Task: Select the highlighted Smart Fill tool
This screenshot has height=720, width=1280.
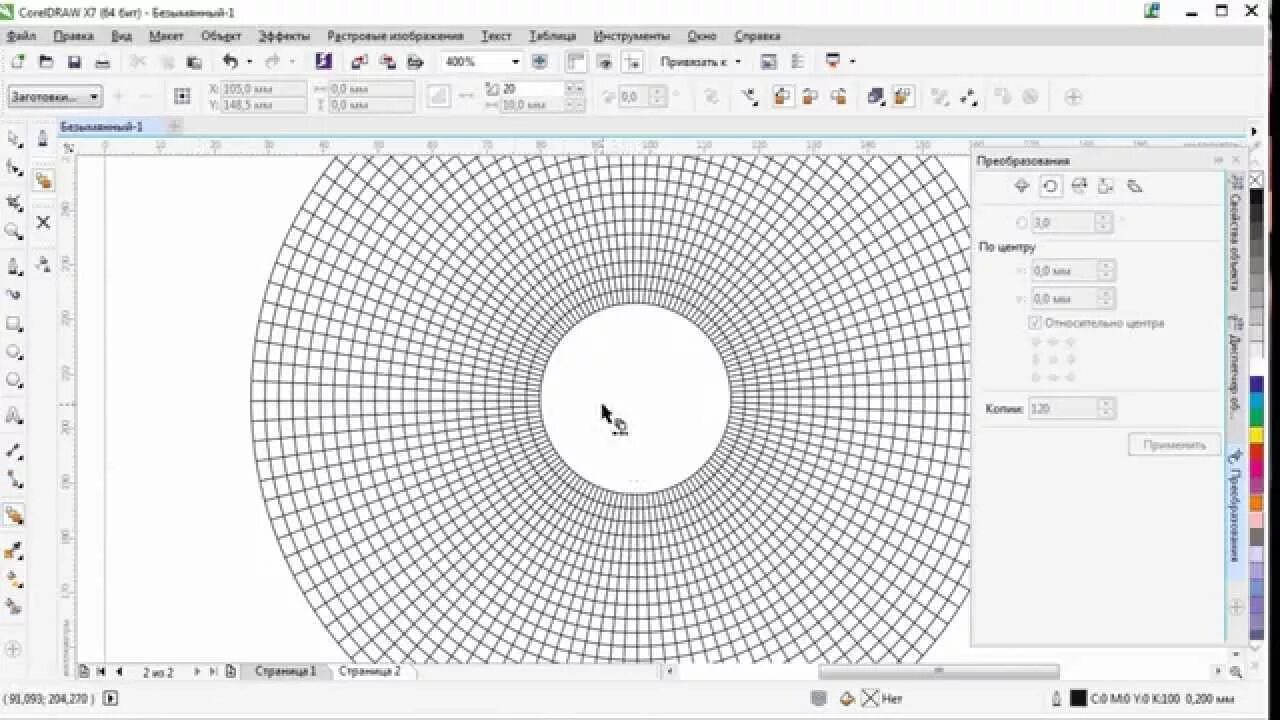Action: point(14,515)
